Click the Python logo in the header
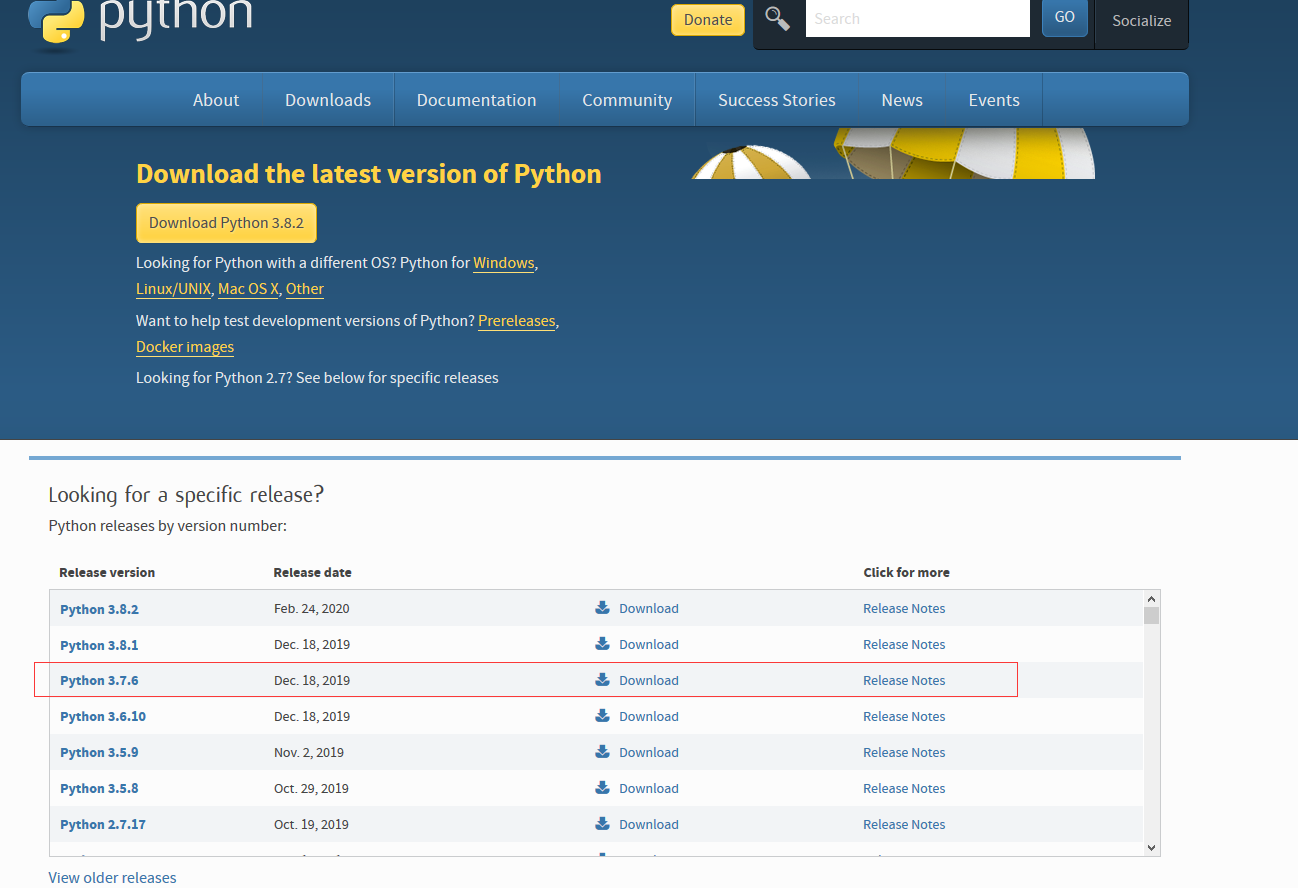The width and height of the screenshot is (1298, 888). click(55, 22)
